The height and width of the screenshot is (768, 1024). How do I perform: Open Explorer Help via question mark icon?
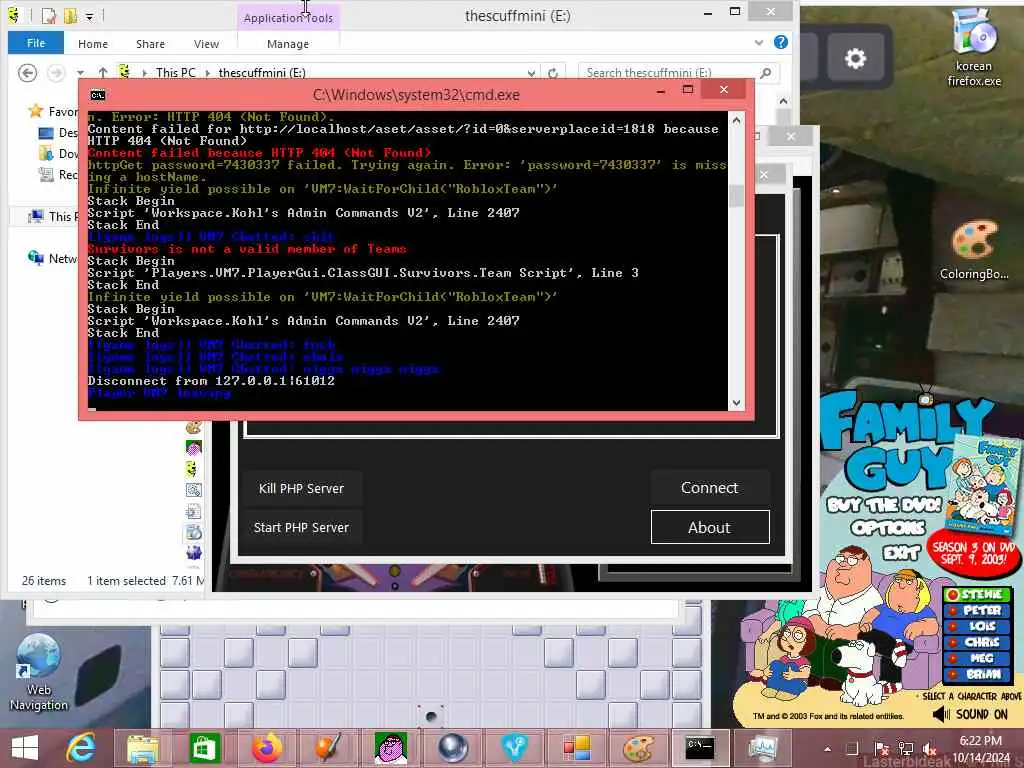[780, 42]
